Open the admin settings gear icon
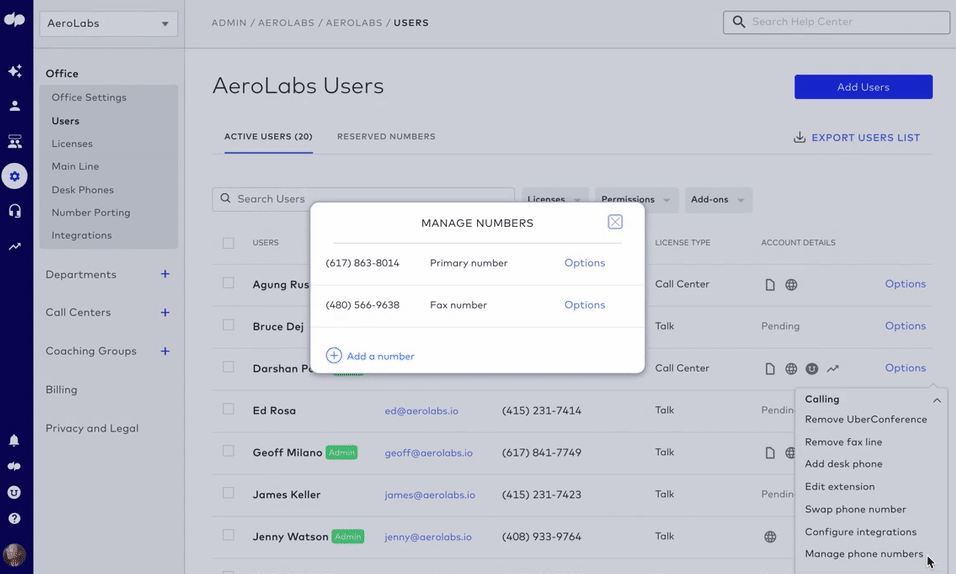 pos(15,176)
